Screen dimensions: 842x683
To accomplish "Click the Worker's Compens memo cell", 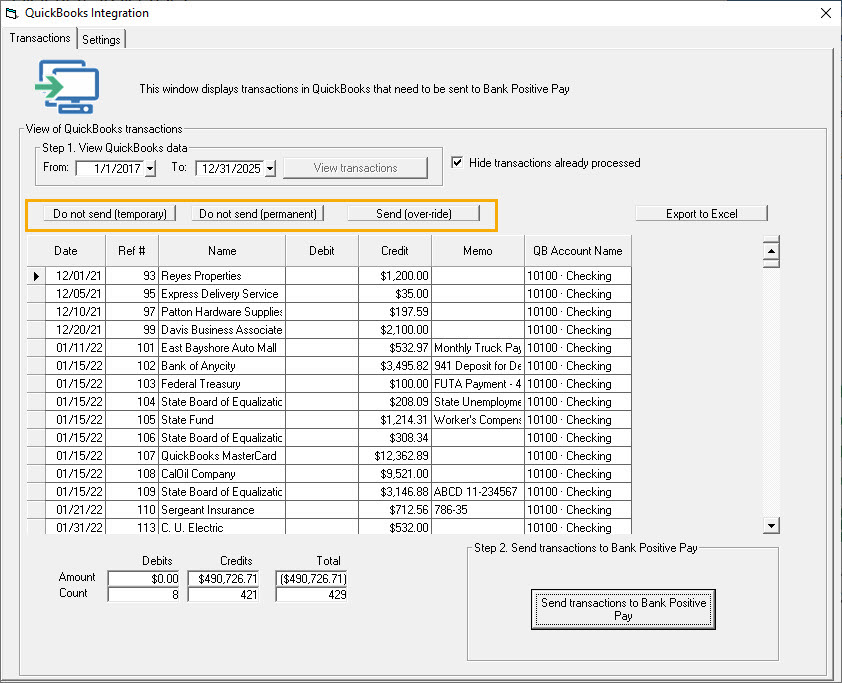I will pos(477,420).
